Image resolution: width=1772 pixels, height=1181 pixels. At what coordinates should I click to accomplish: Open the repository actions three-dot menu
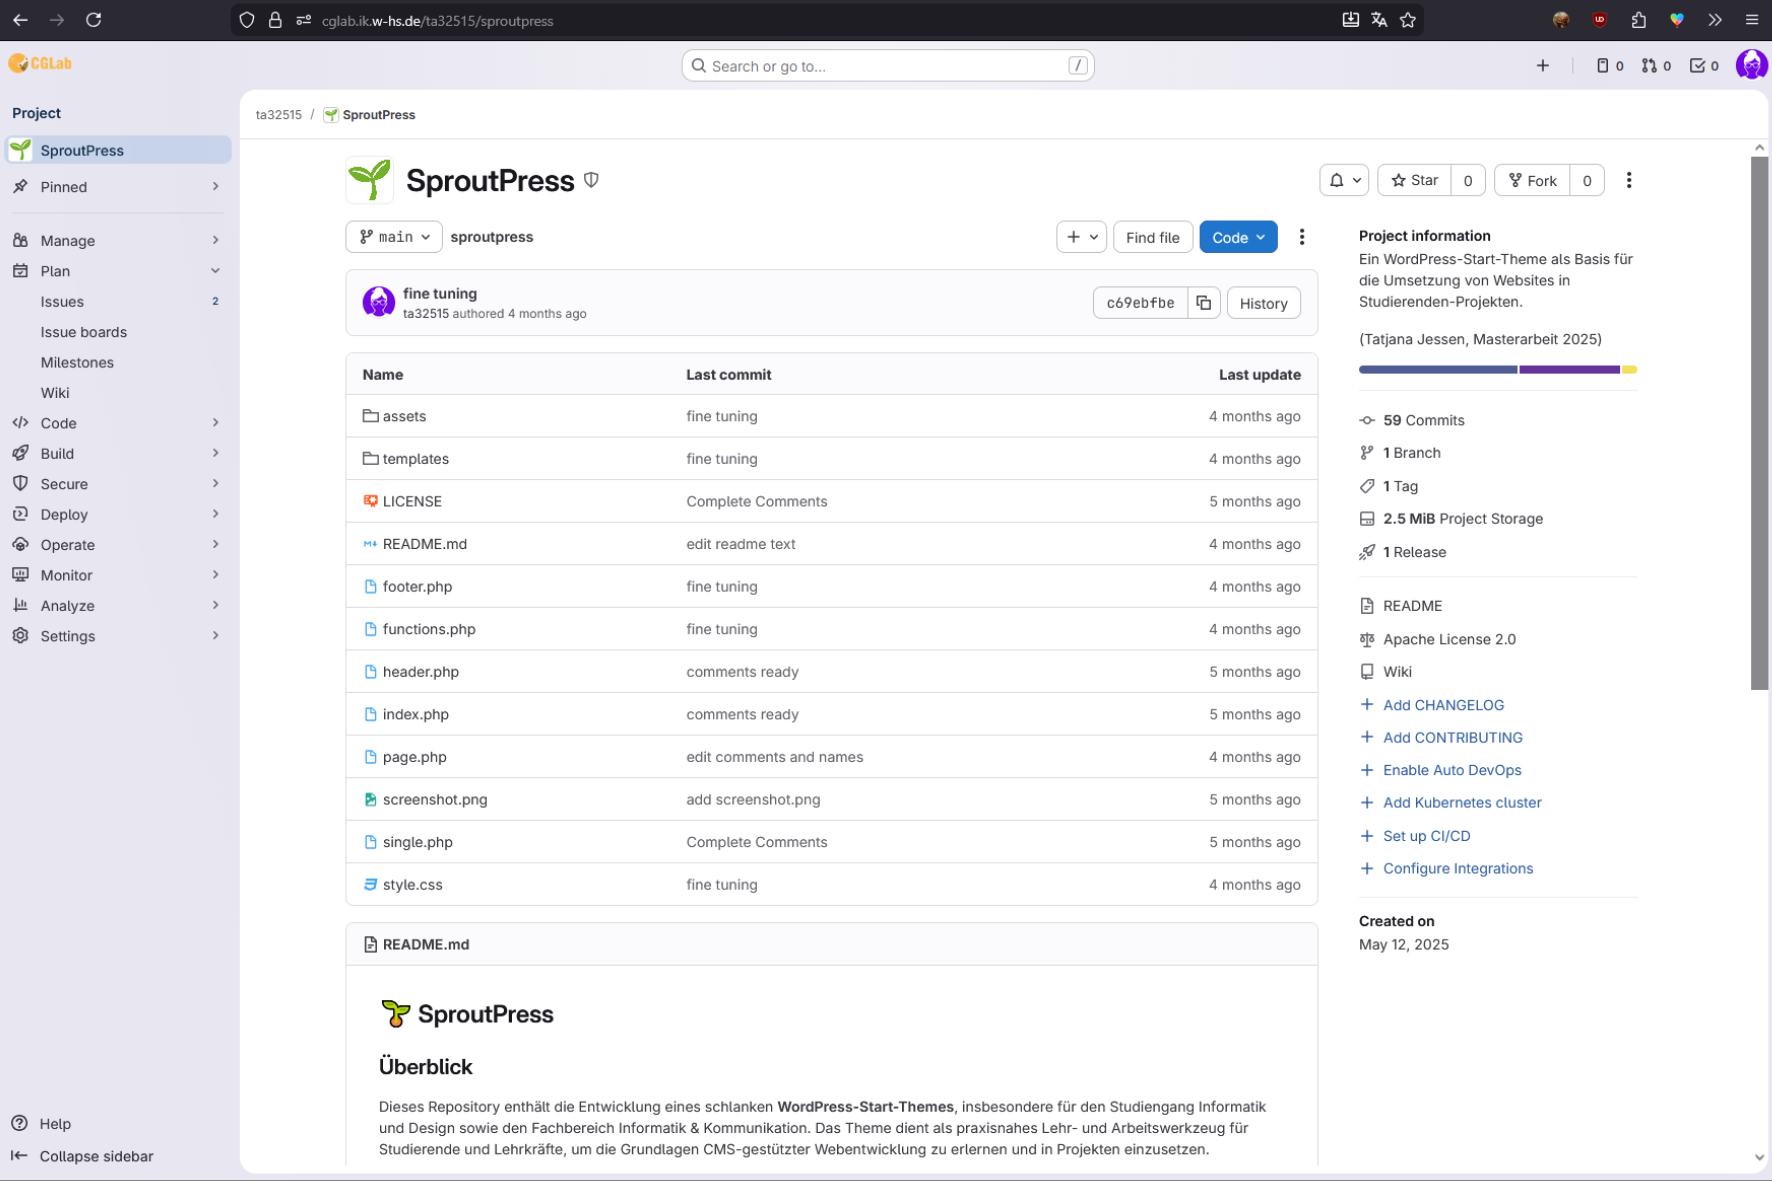pos(1301,237)
